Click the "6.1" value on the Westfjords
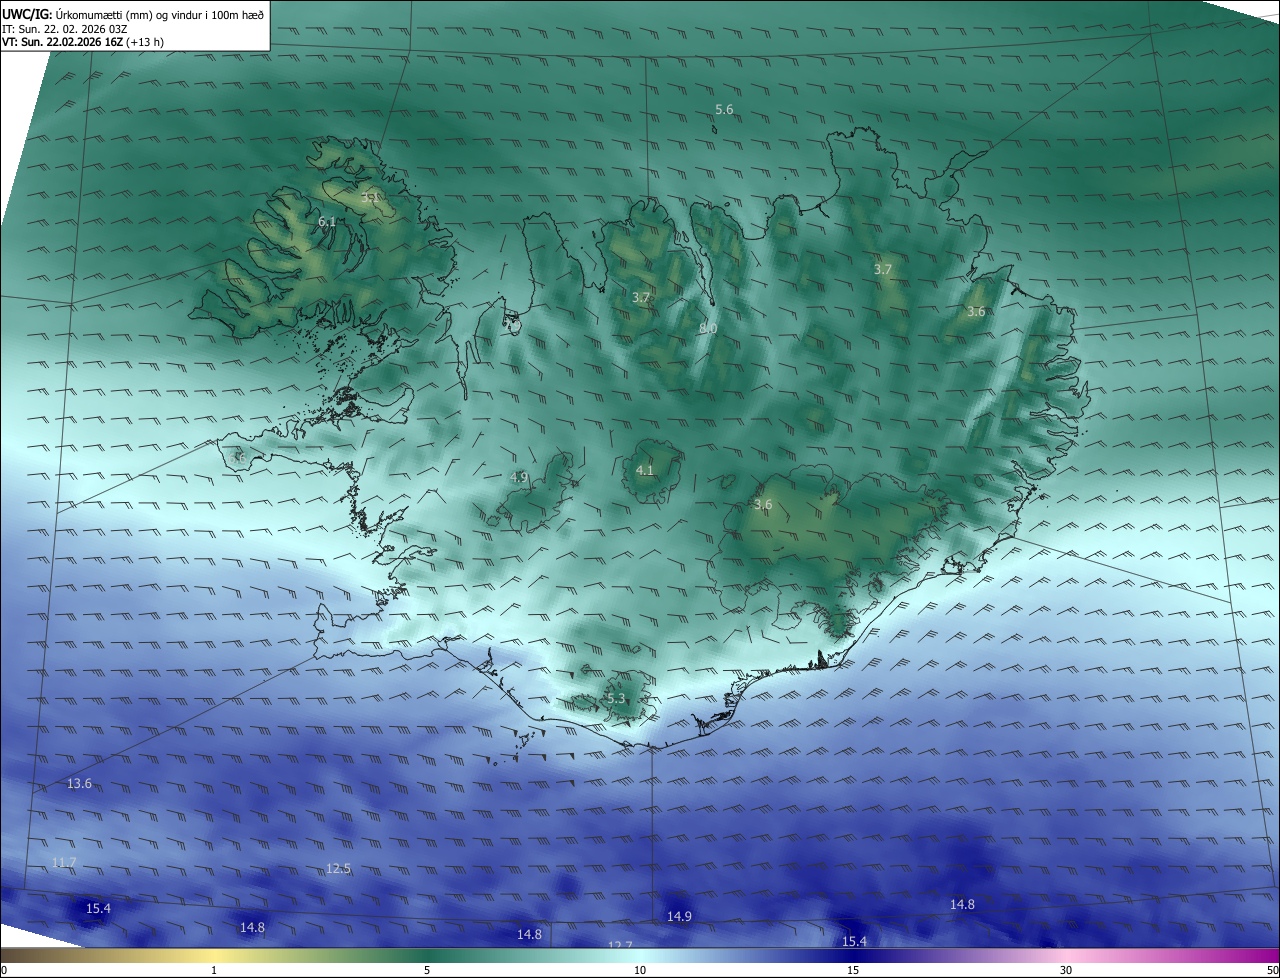The image size is (1280, 978). tap(327, 221)
